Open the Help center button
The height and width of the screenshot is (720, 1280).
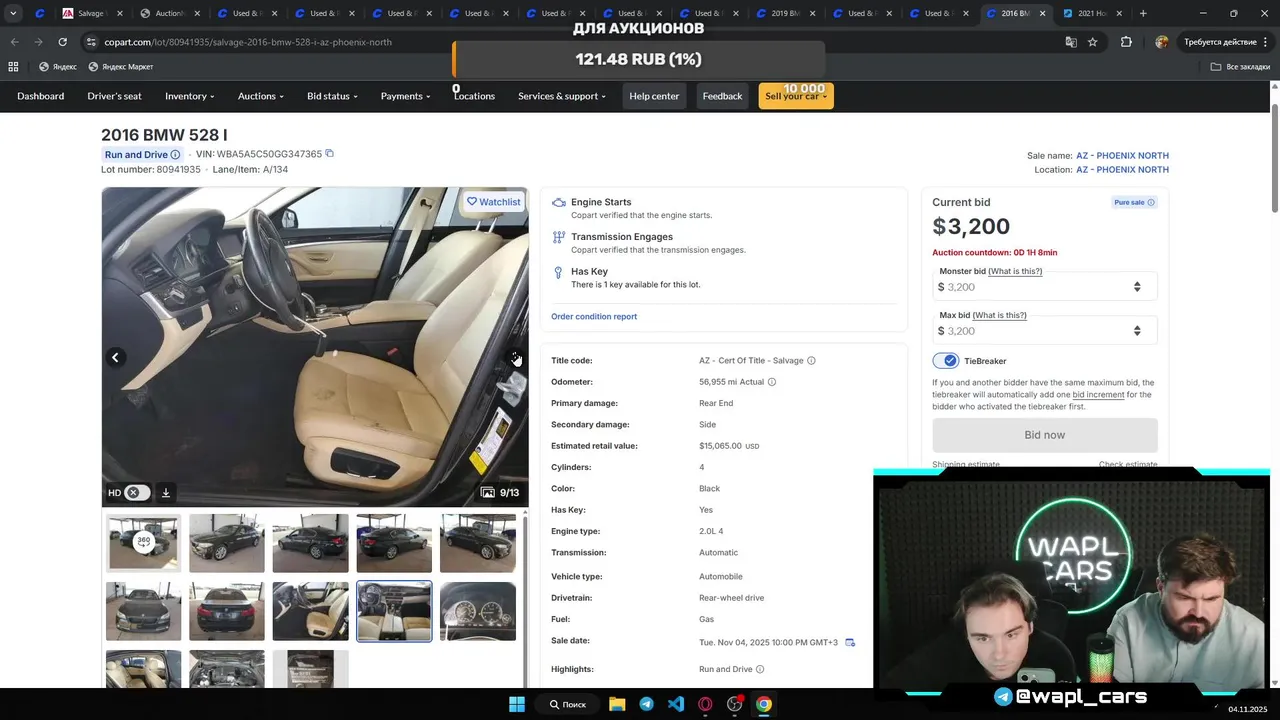click(654, 96)
